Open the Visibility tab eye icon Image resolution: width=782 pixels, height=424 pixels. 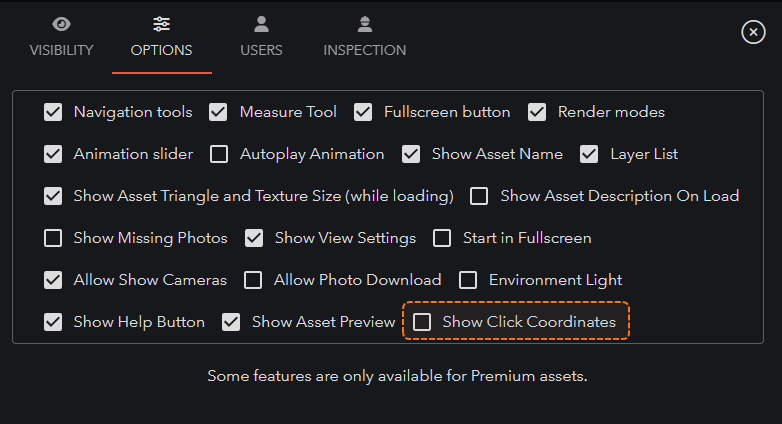tap(61, 24)
